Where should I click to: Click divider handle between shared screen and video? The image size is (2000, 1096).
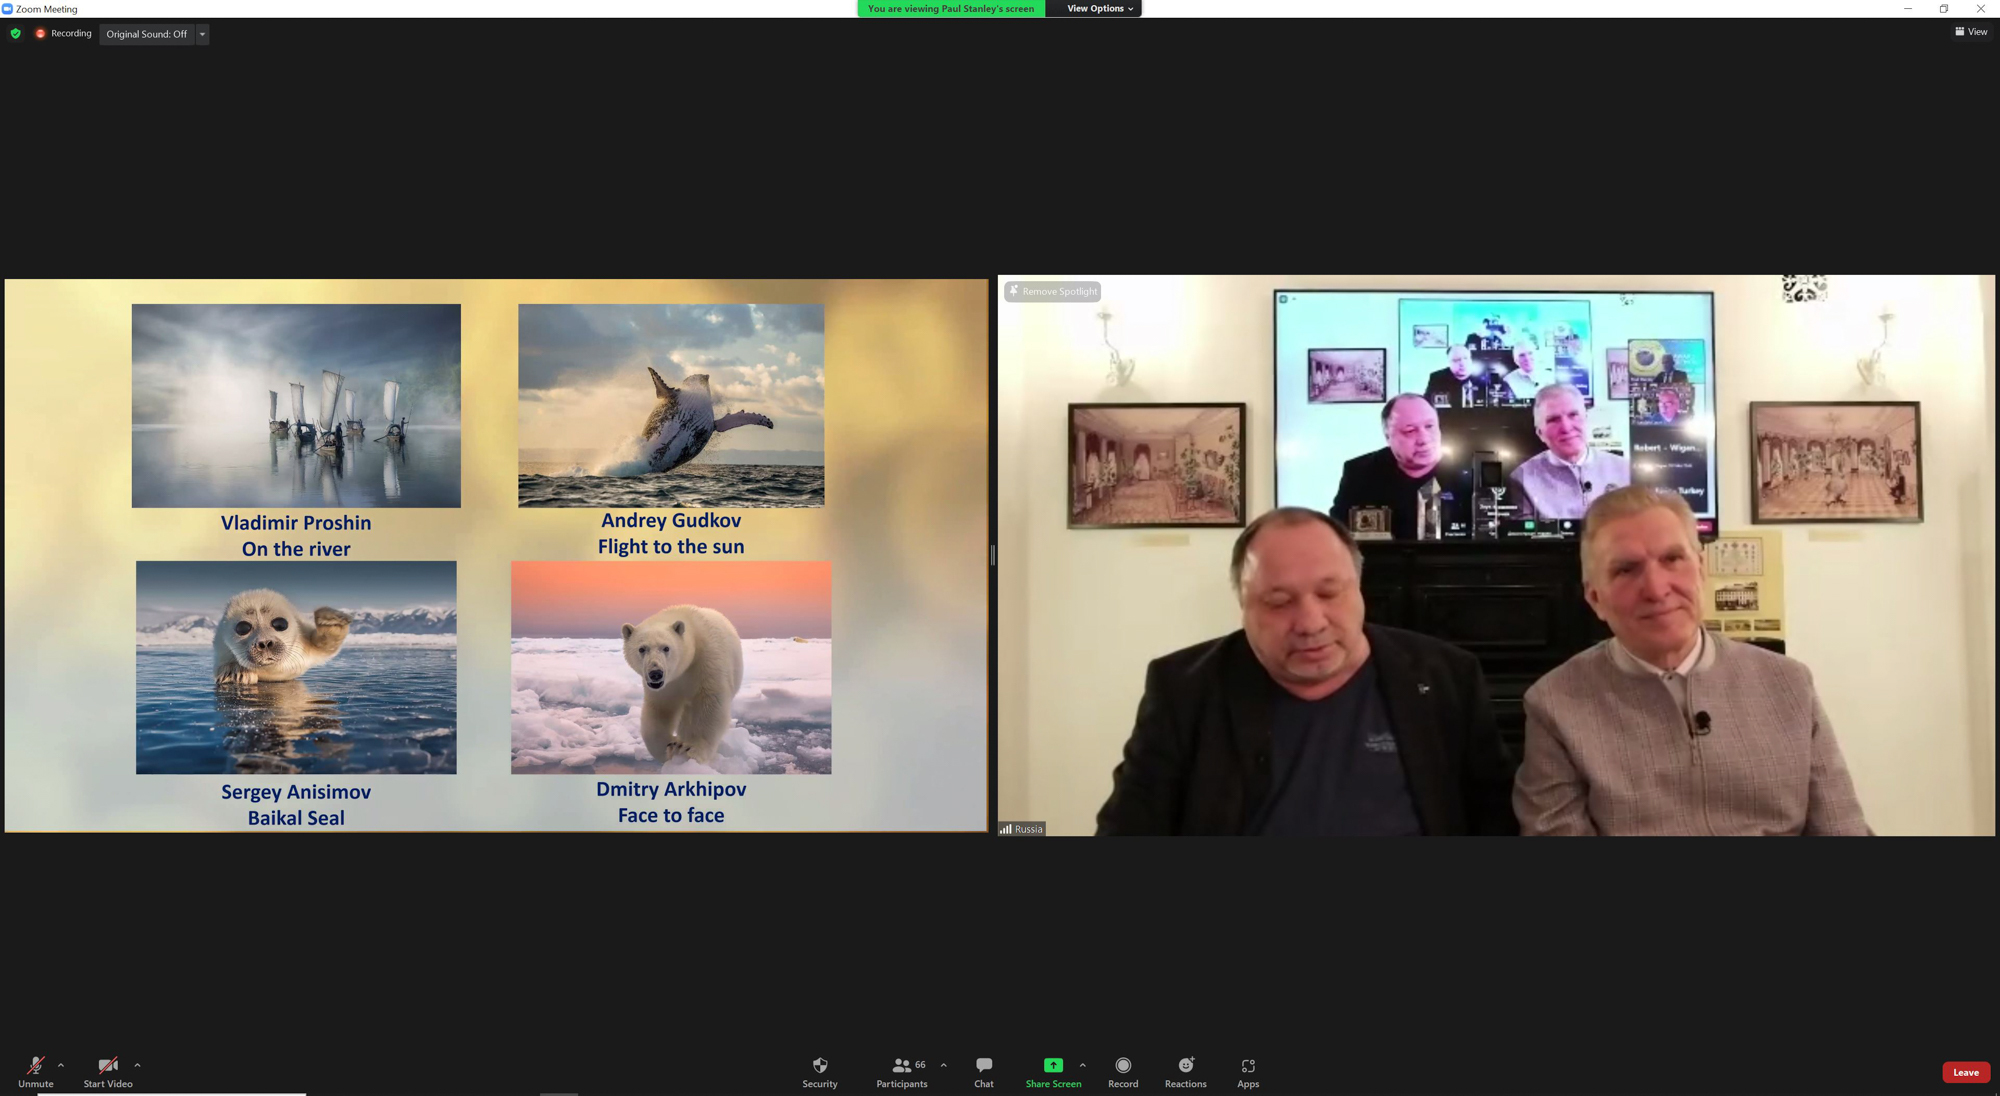992,555
